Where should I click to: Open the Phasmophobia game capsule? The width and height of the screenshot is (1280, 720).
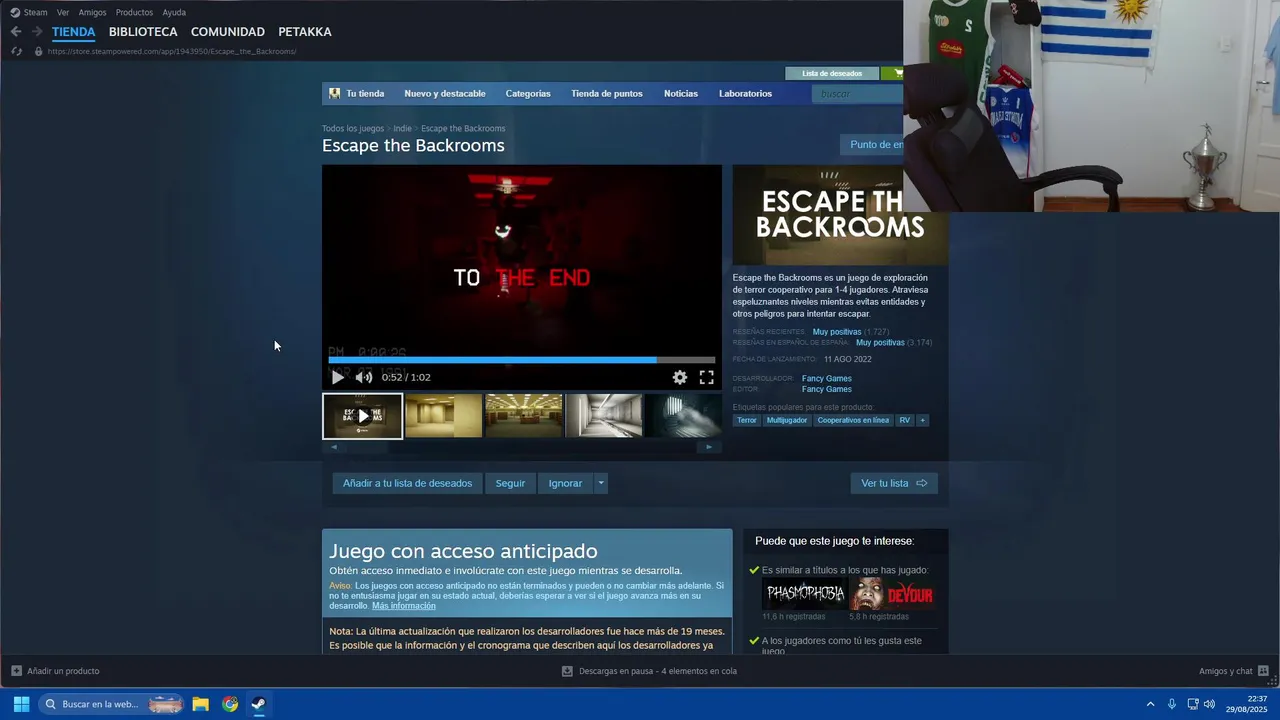pos(805,594)
